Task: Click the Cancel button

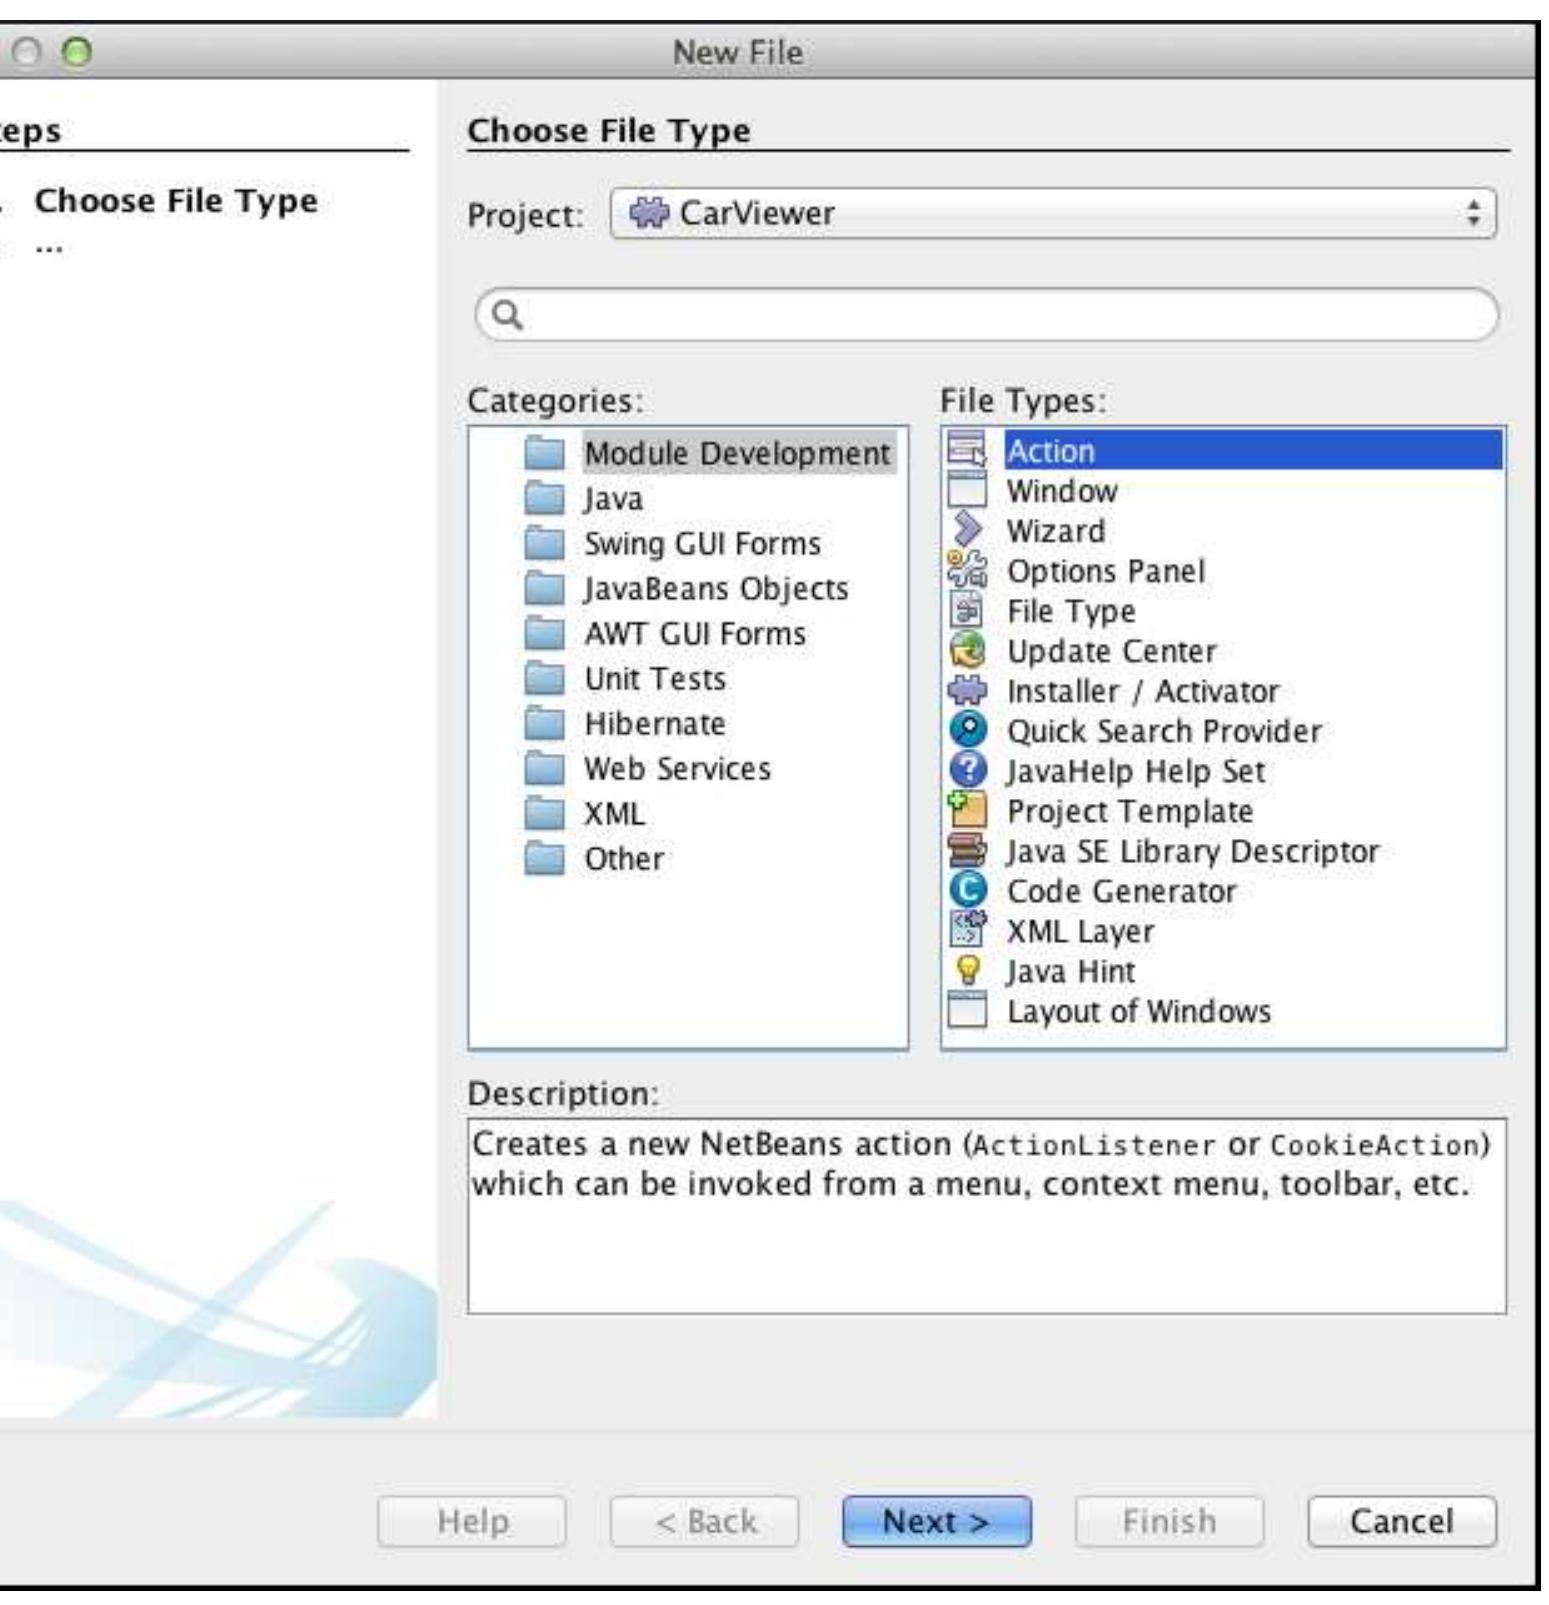Action: pyautogui.click(x=1401, y=1521)
